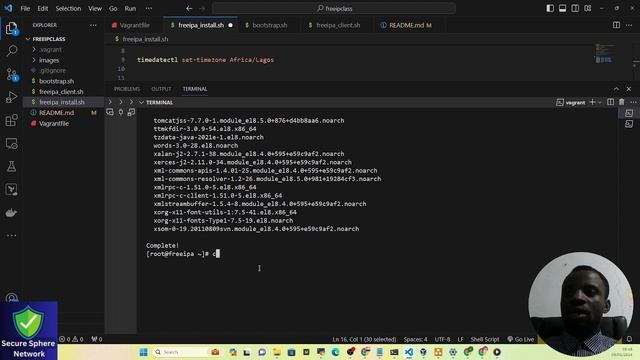The height and width of the screenshot is (360, 640).
Task: Open Vagrantfile in explorer
Action: (x=53, y=123)
